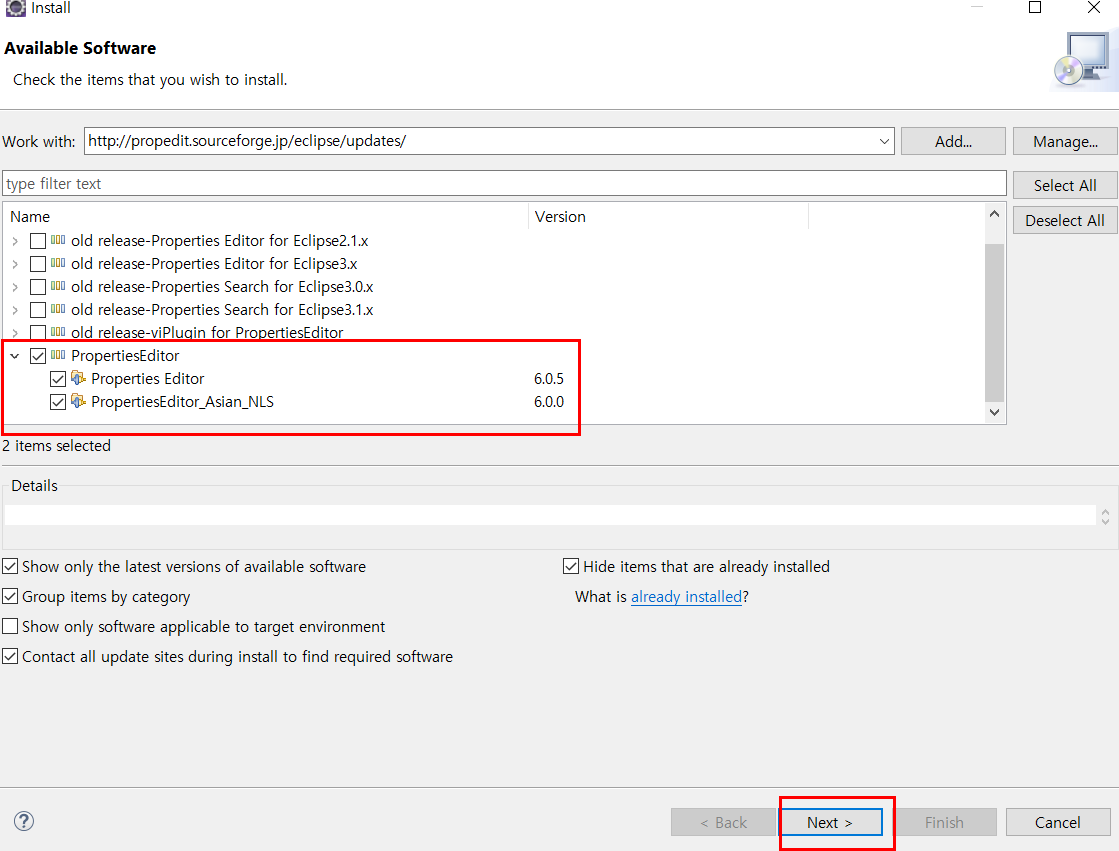This screenshot has height=851, width=1119.
Task: Click category icon of old release-Properties Search for Eclipse3.1.x
Action: coord(59,309)
